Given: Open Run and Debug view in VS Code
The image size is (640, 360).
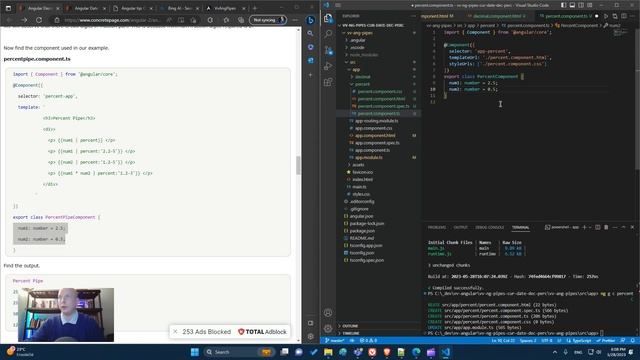Looking at the screenshot, I should 328,66.
